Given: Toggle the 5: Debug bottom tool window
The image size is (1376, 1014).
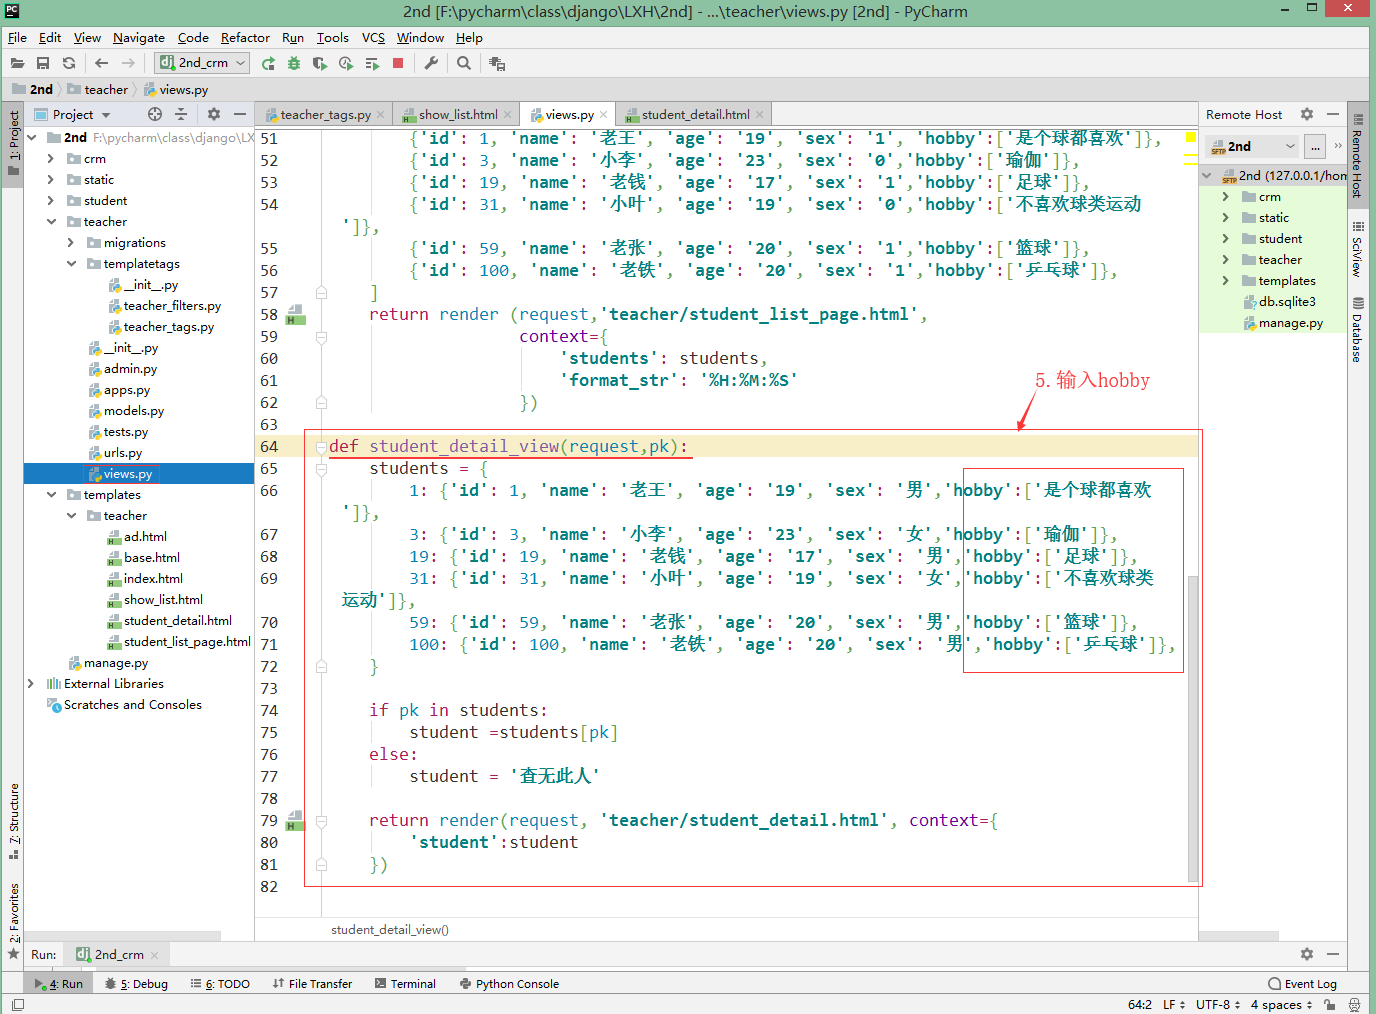Looking at the screenshot, I should pos(136,984).
